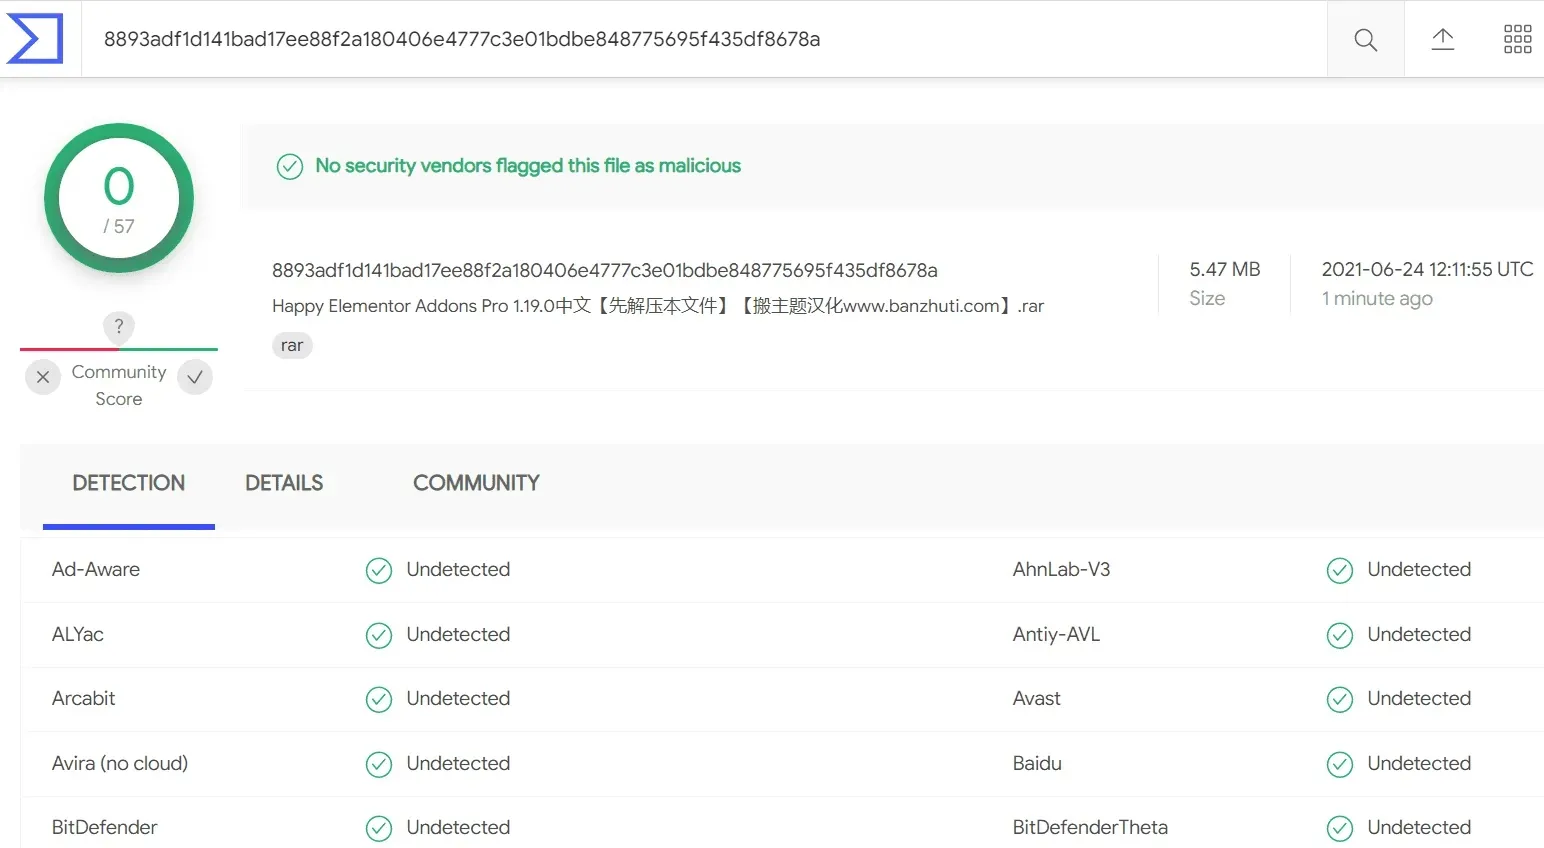Click 'No security vendors flagged this file' message
1544x848 pixels.
pos(528,166)
